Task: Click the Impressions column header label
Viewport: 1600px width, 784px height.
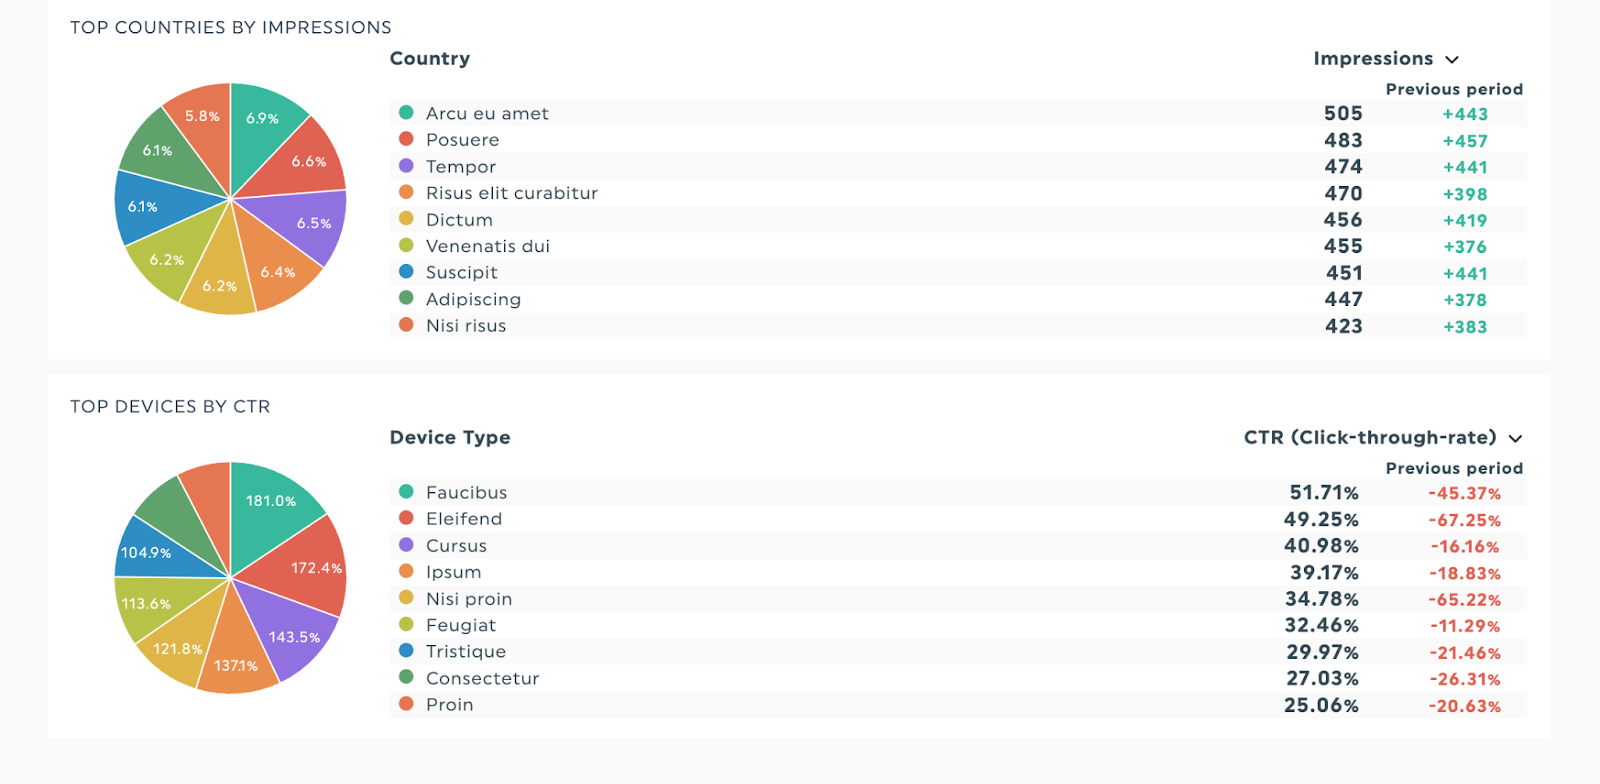Action: (1372, 59)
